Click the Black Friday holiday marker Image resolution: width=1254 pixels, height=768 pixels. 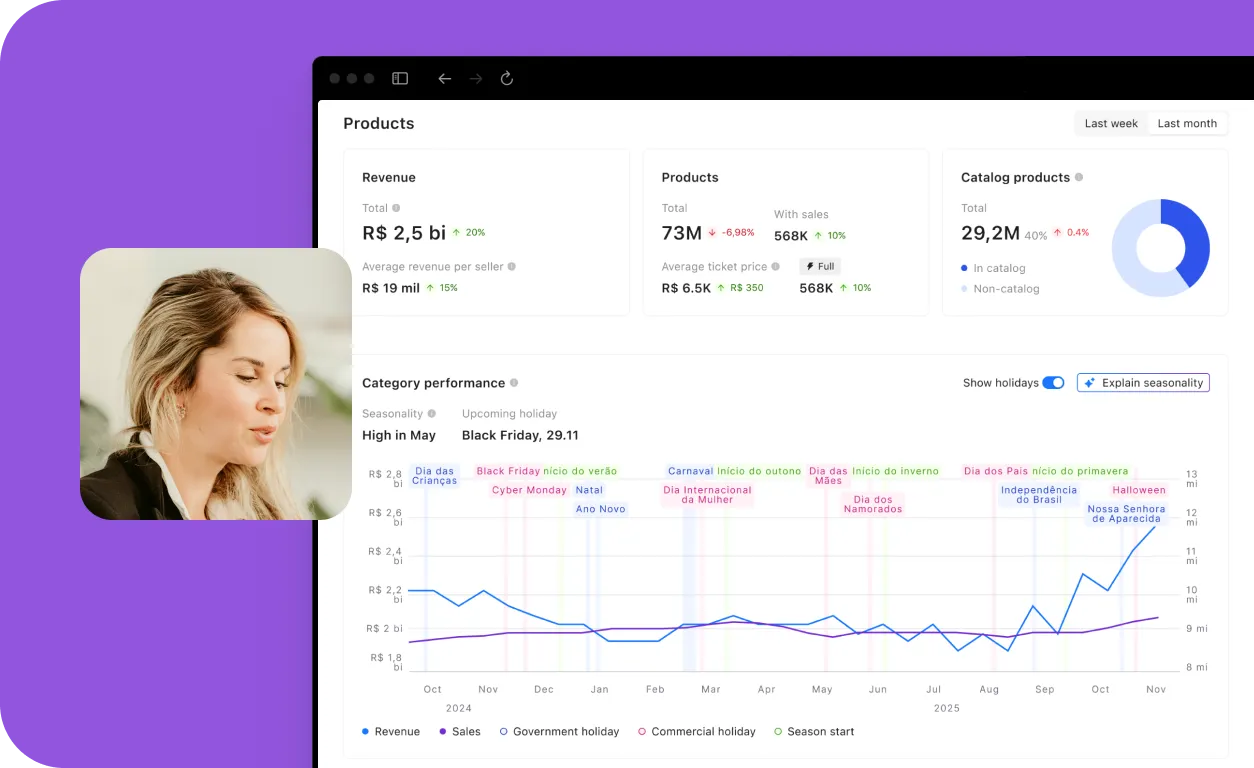click(508, 471)
